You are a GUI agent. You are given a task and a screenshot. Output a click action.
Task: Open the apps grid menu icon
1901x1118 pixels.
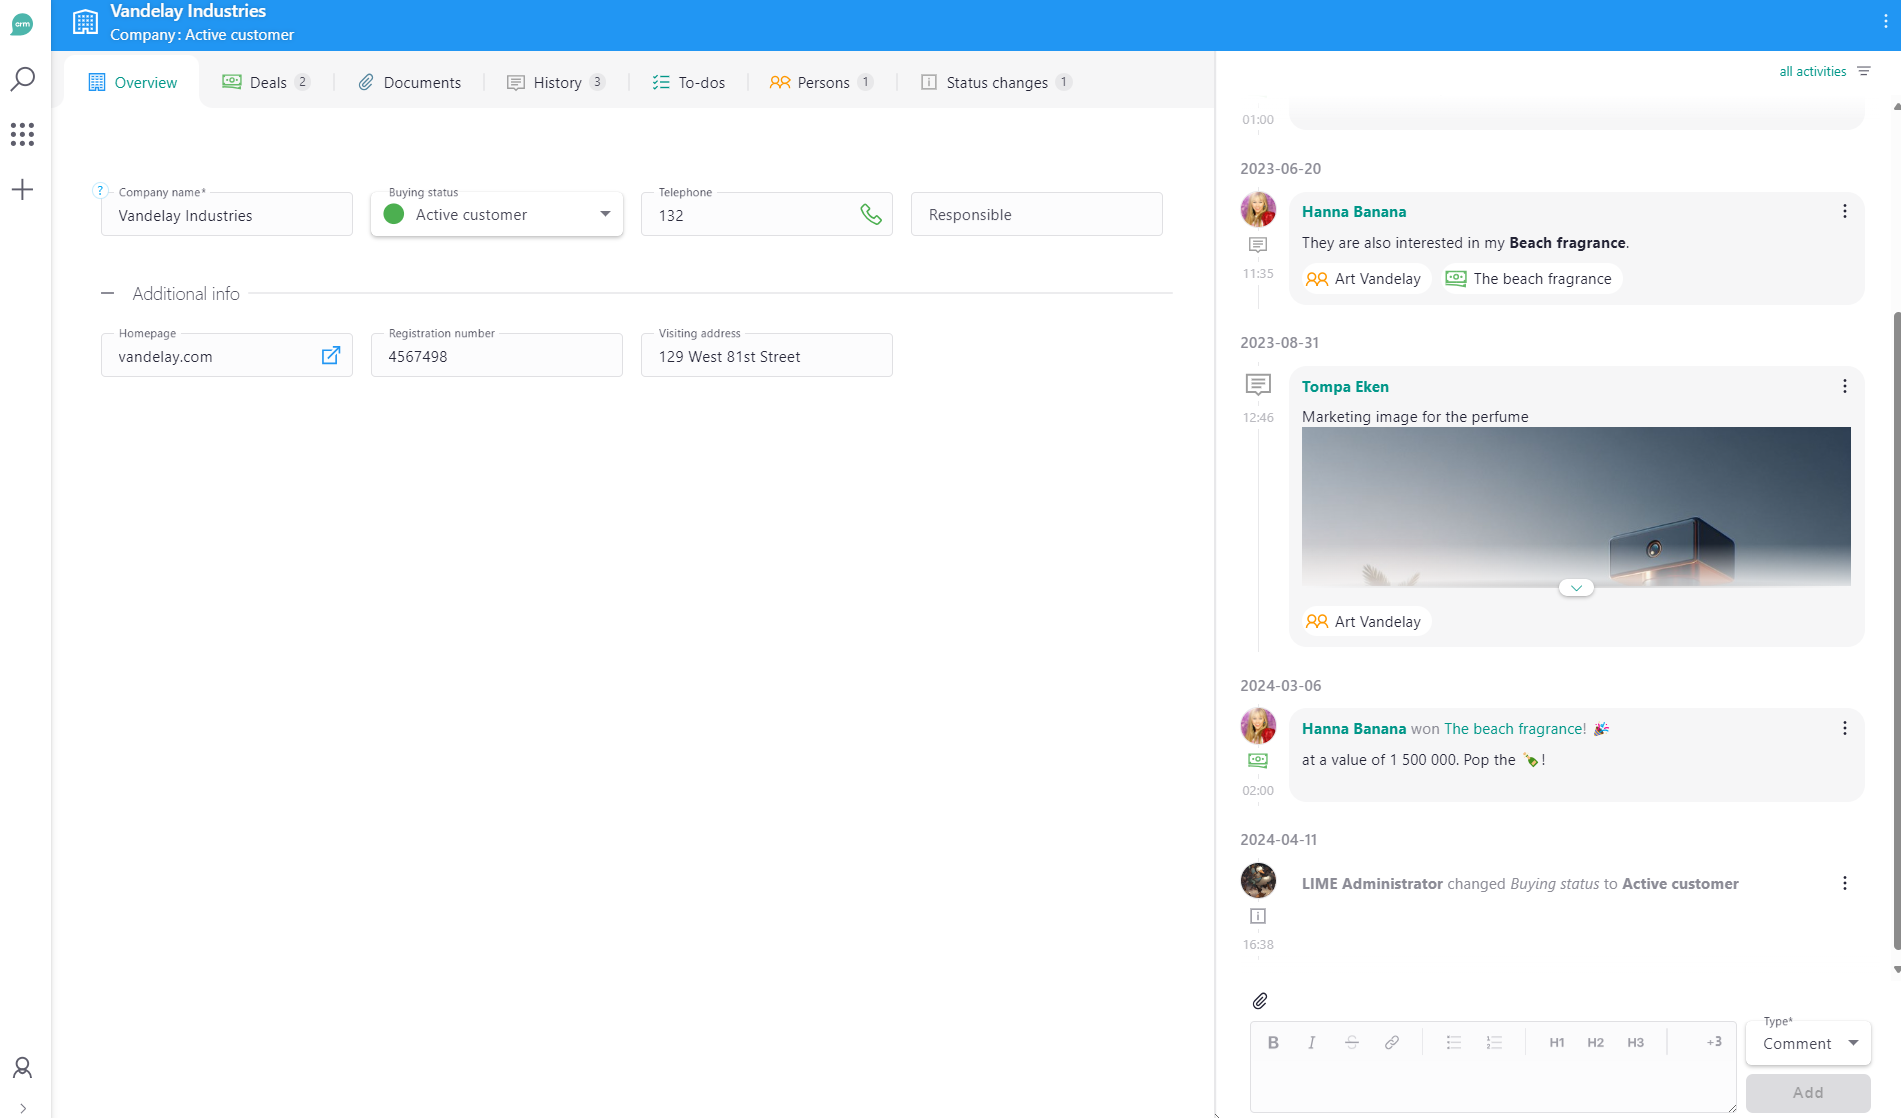(22, 134)
